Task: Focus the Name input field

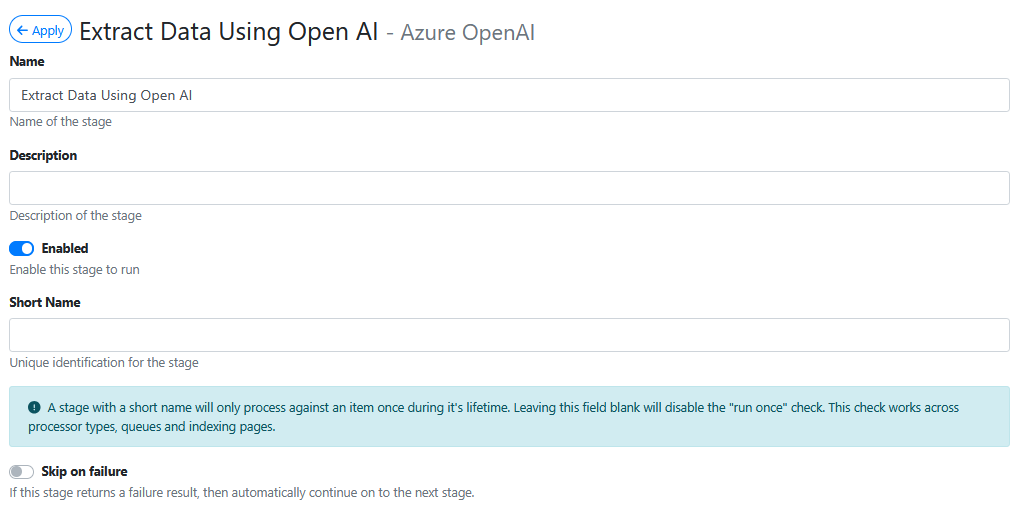Action: pos(509,95)
